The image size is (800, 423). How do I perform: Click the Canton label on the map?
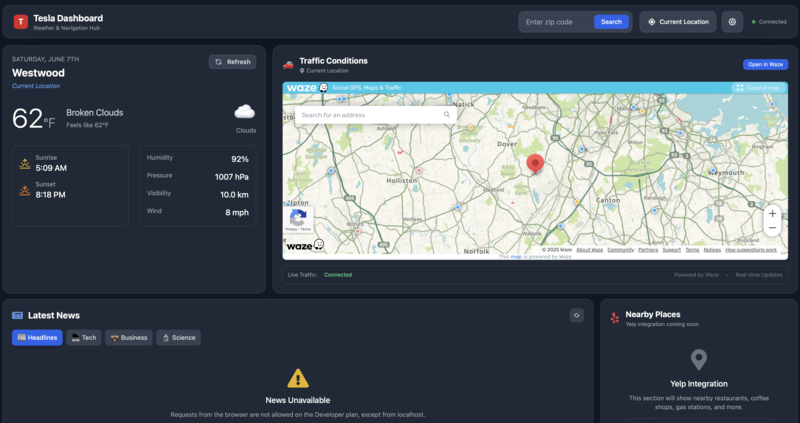608,201
